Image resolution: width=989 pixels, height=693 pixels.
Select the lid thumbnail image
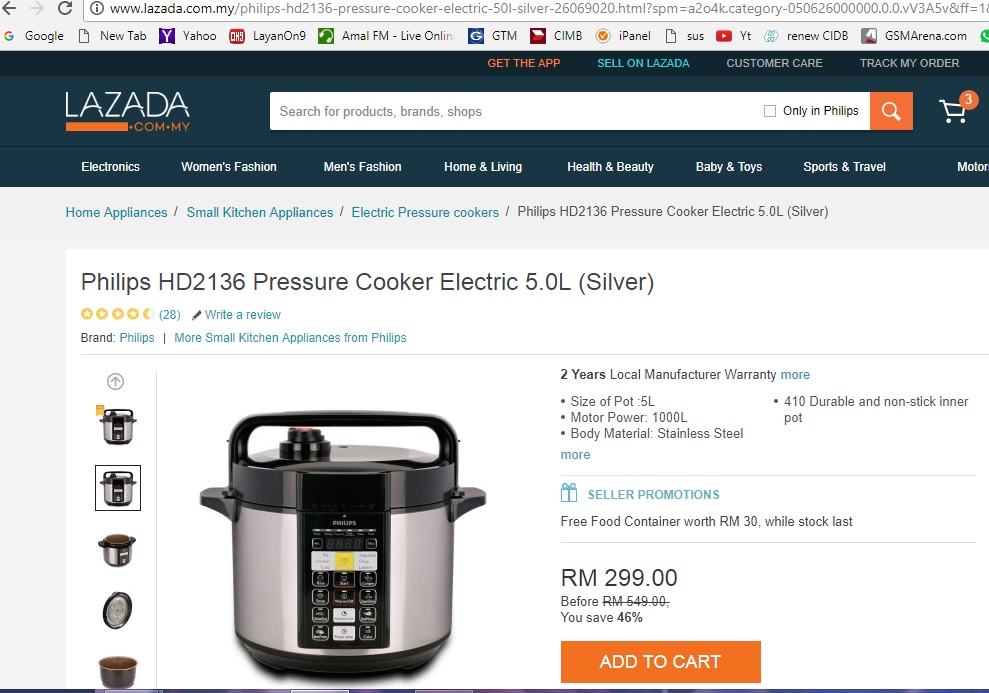tap(117, 610)
